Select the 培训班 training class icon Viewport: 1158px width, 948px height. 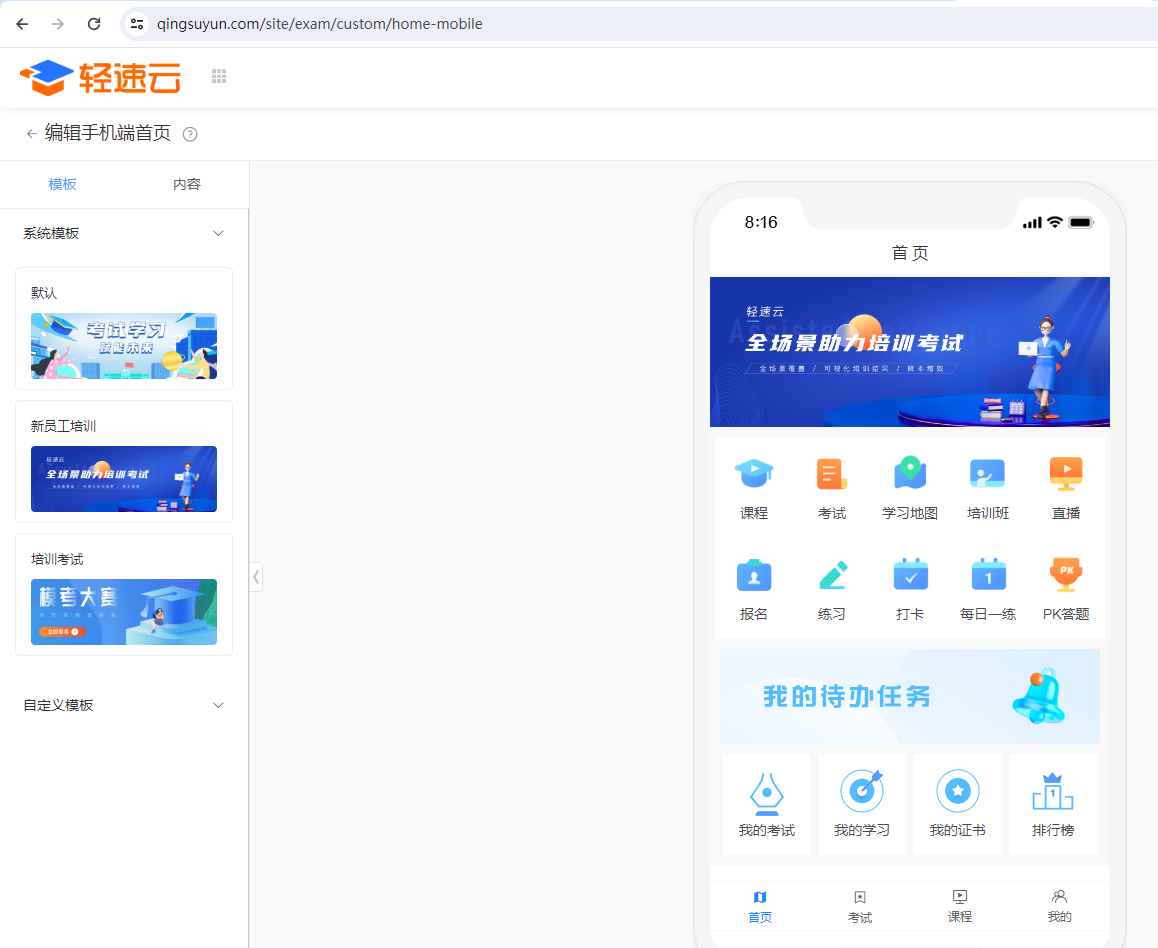click(987, 473)
